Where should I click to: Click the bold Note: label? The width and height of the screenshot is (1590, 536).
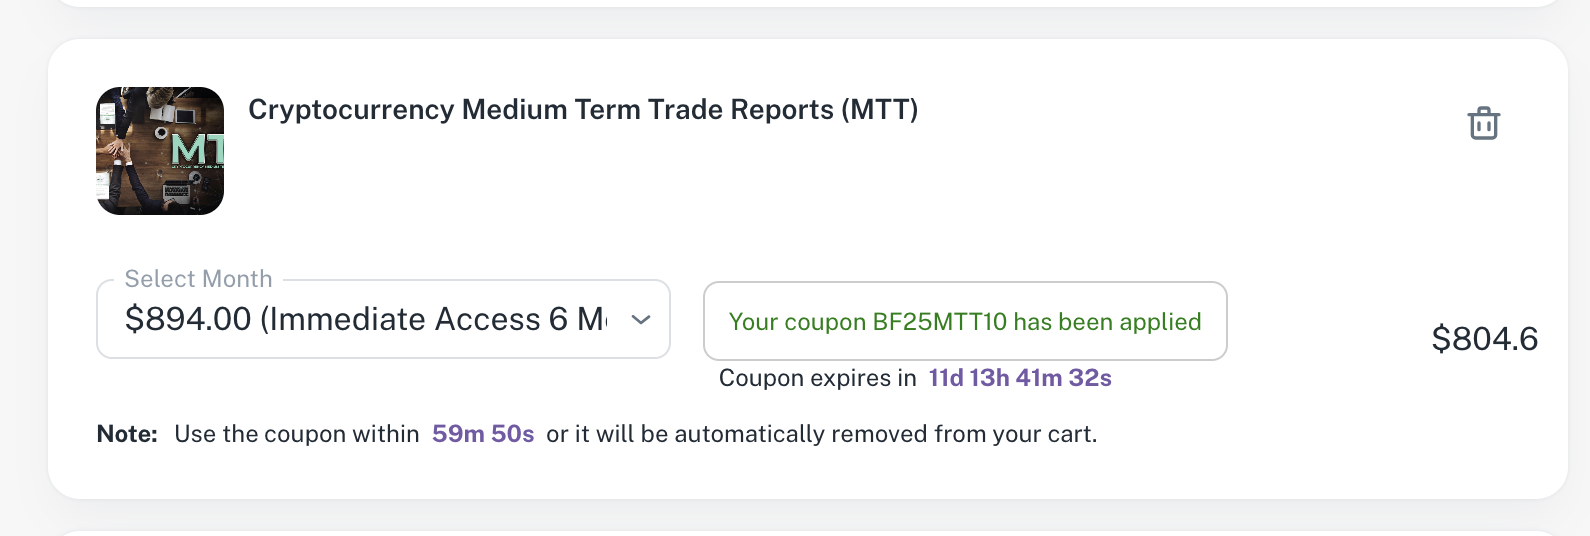(x=127, y=434)
